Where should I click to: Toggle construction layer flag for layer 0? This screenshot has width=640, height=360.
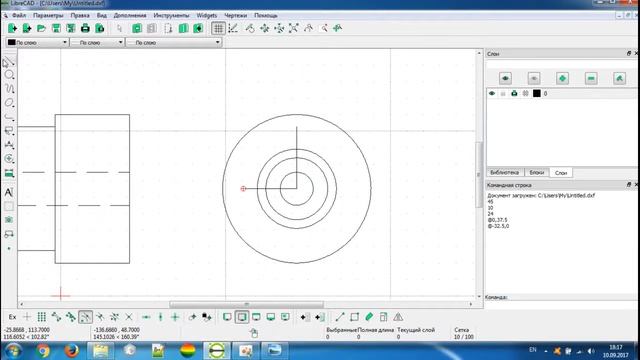(526, 93)
